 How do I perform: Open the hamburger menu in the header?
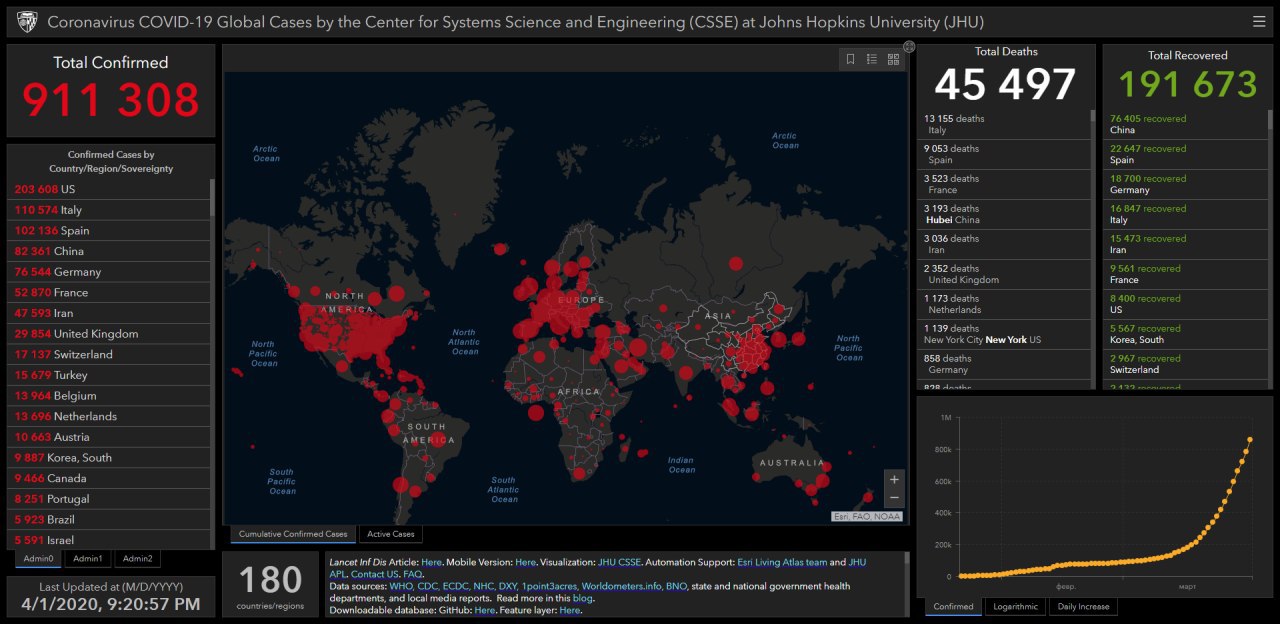point(1258,21)
